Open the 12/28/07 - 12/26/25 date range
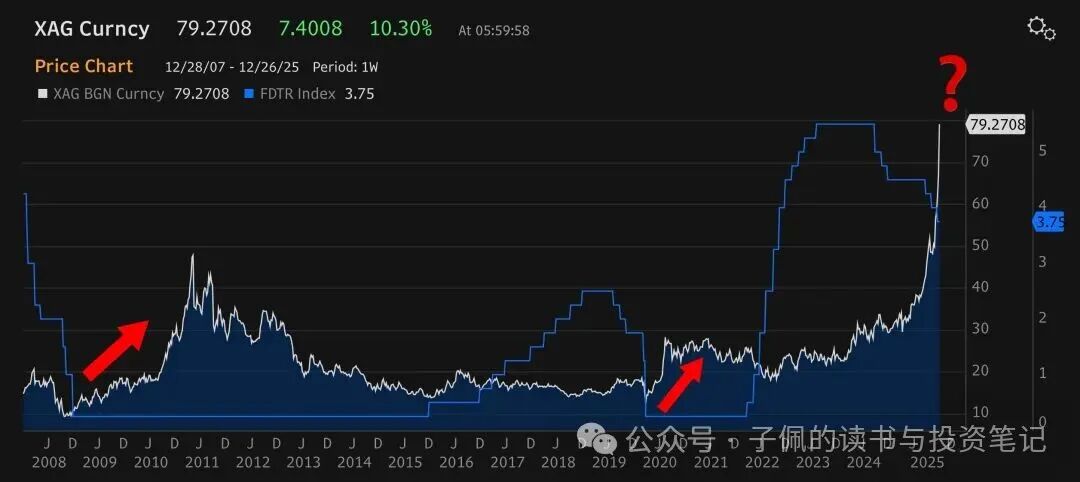The height and width of the screenshot is (482, 1080). 232,67
